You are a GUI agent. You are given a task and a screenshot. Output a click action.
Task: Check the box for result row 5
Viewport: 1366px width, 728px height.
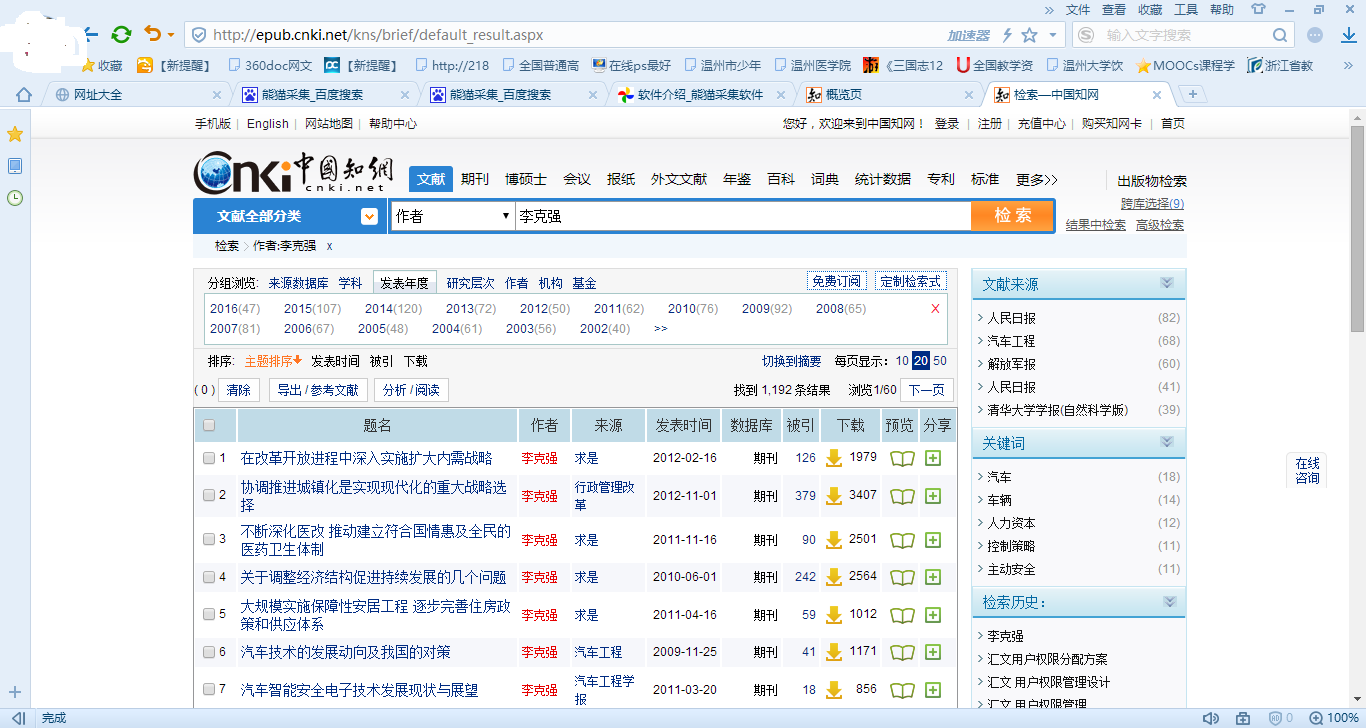click(209, 615)
